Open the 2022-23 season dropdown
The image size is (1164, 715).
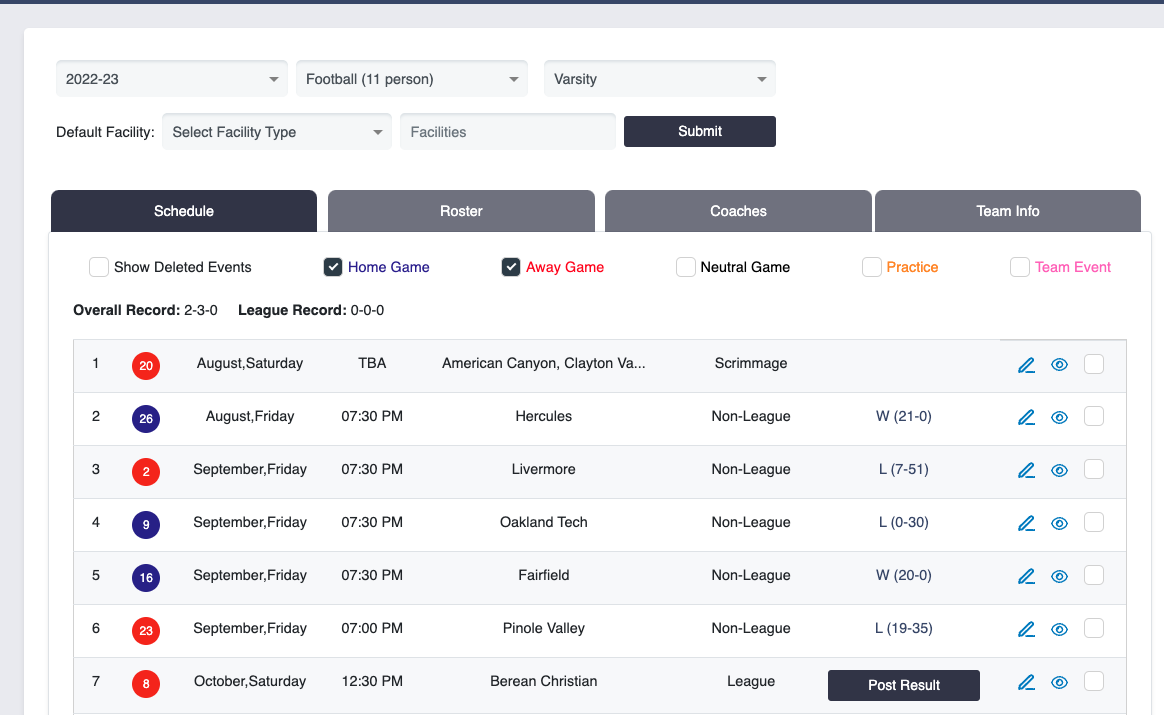click(x=172, y=79)
